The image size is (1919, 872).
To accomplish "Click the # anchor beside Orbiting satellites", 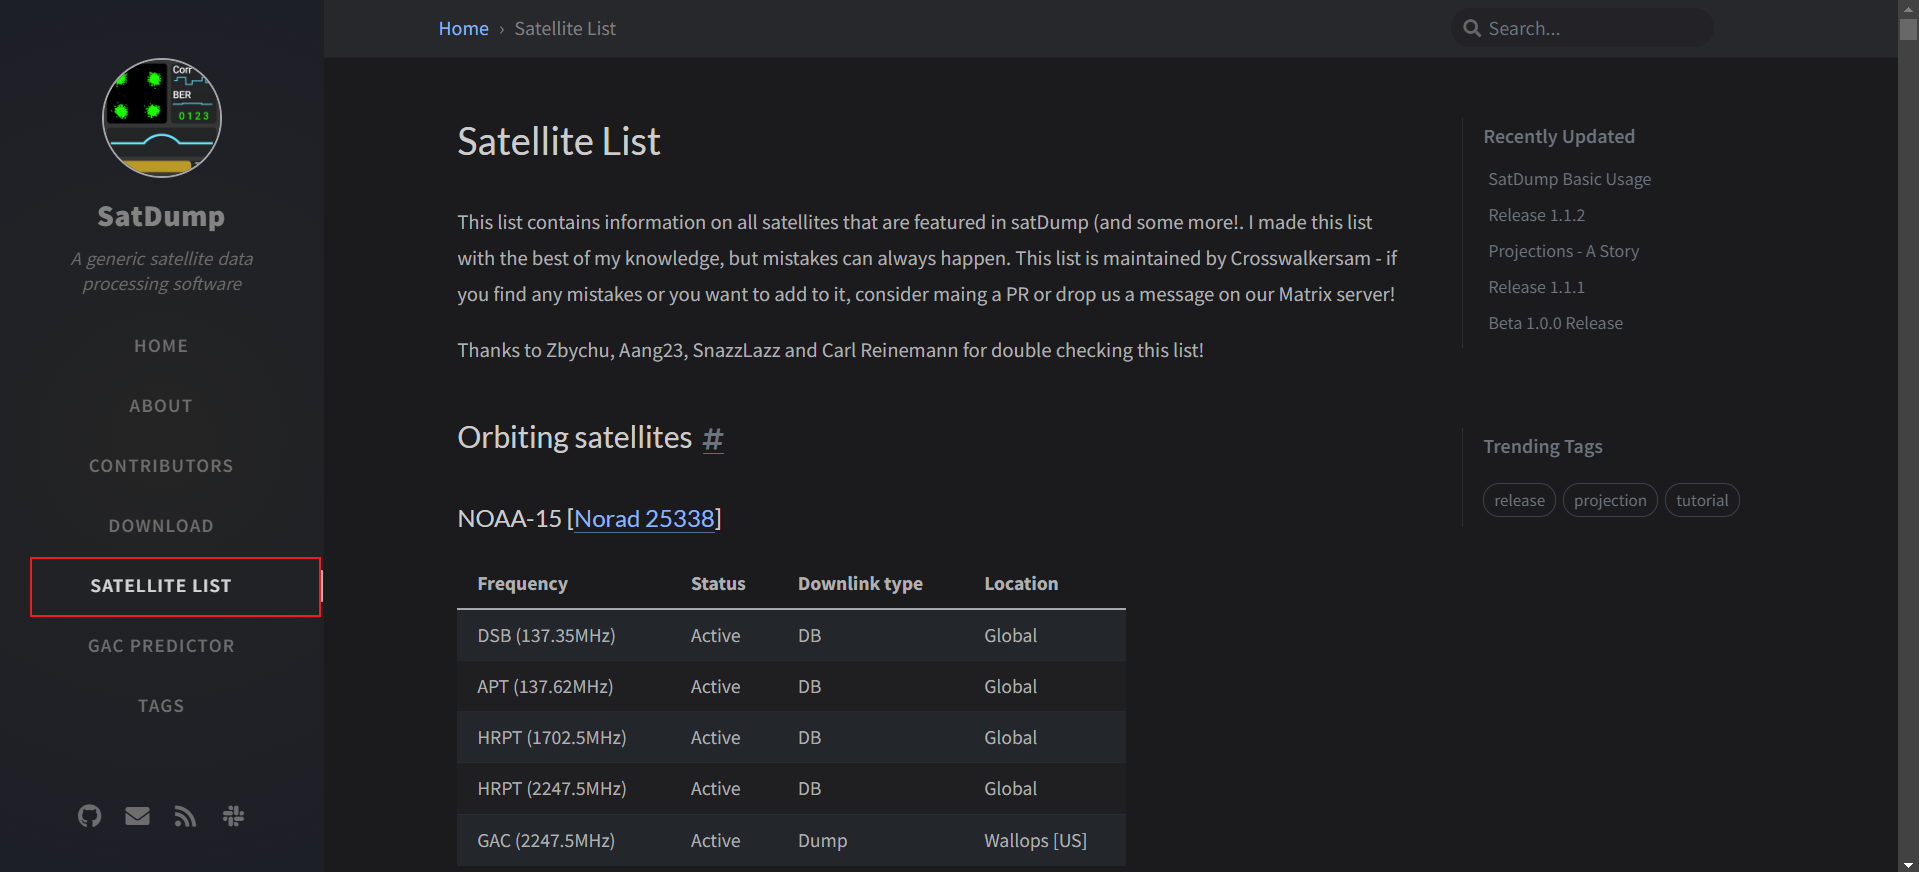I will (x=713, y=438).
